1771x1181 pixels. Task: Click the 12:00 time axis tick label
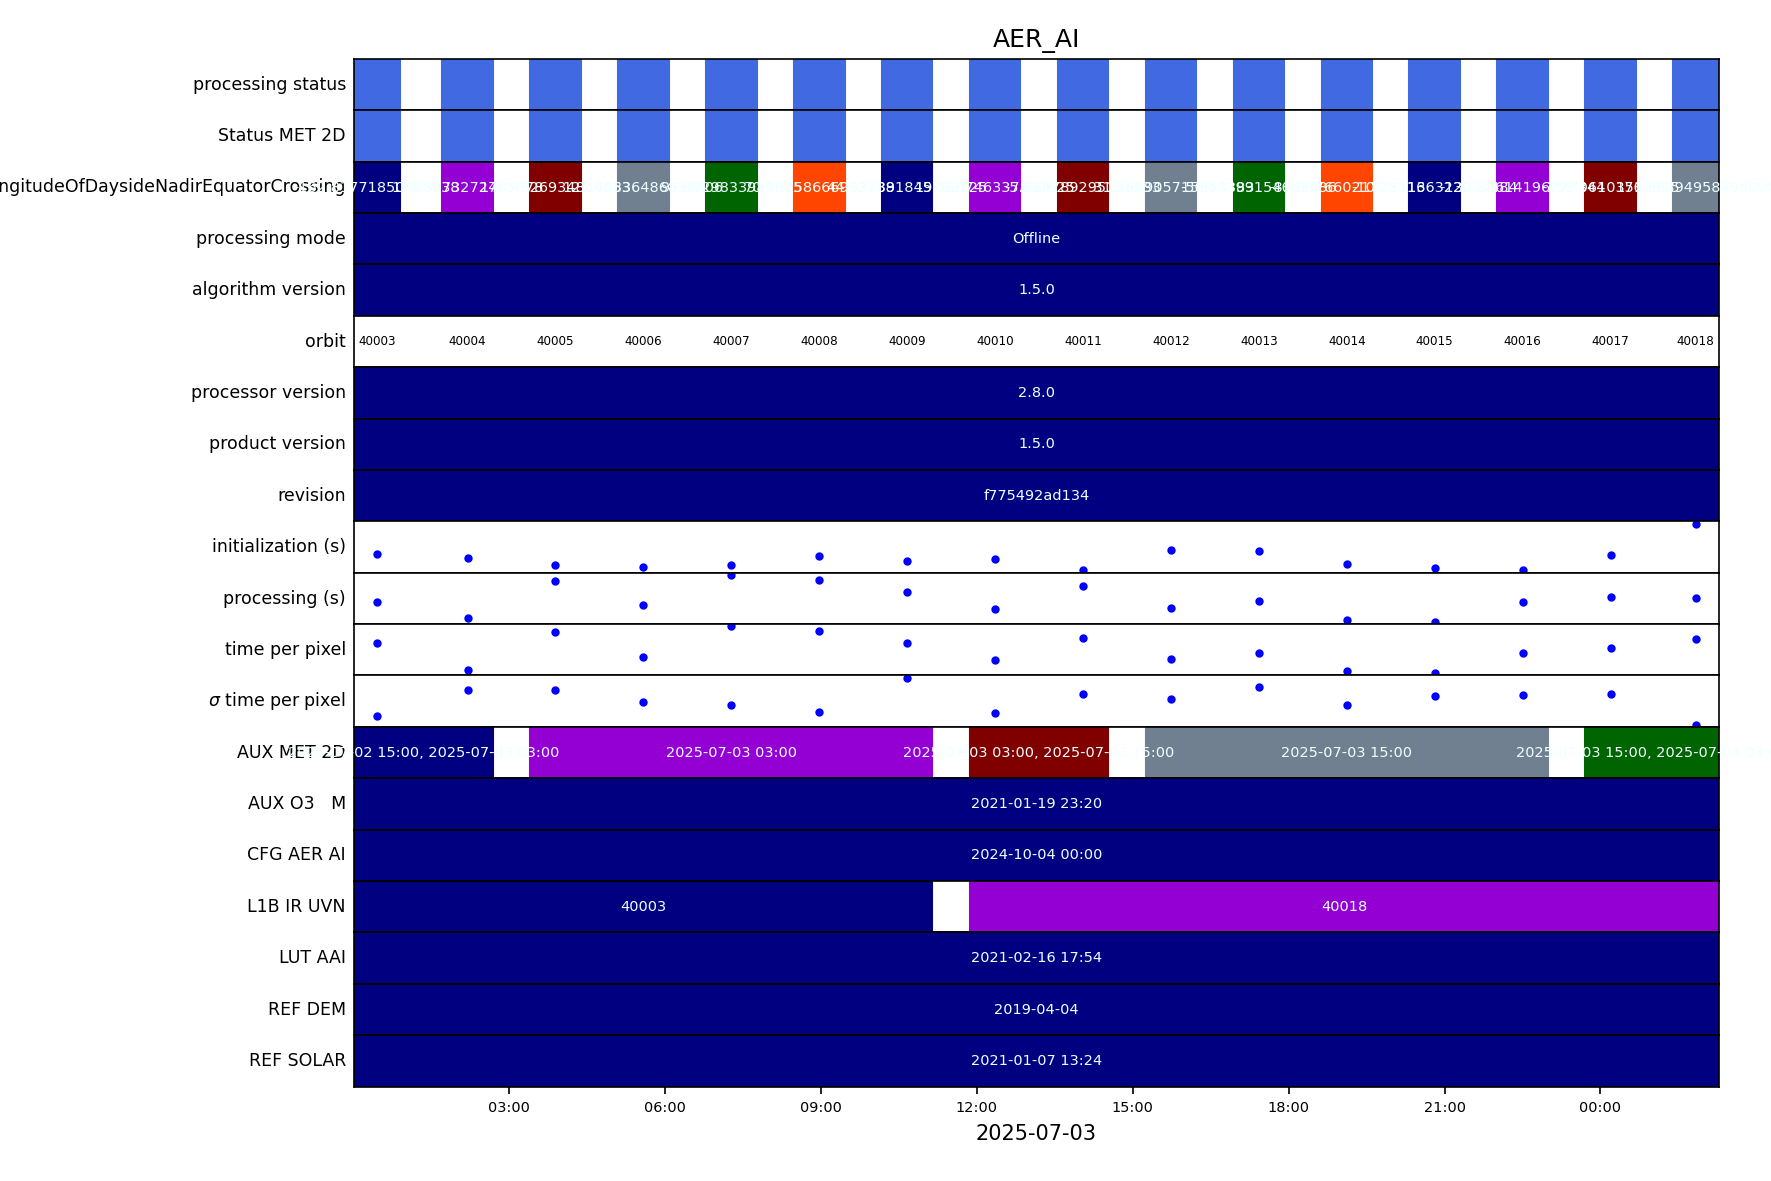pyautogui.click(x=976, y=1107)
